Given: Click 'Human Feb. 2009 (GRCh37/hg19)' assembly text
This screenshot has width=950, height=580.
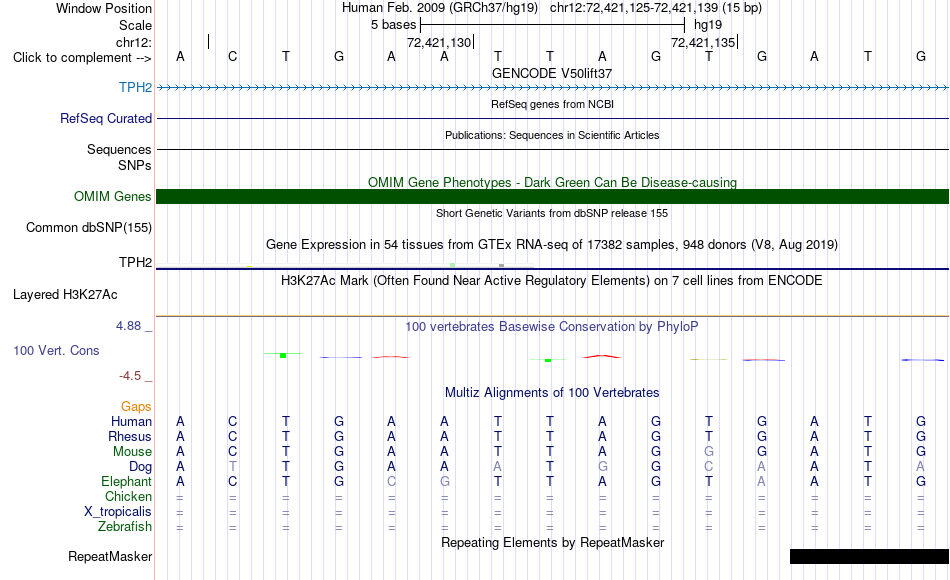Looking at the screenshot, I should [440, 8].
